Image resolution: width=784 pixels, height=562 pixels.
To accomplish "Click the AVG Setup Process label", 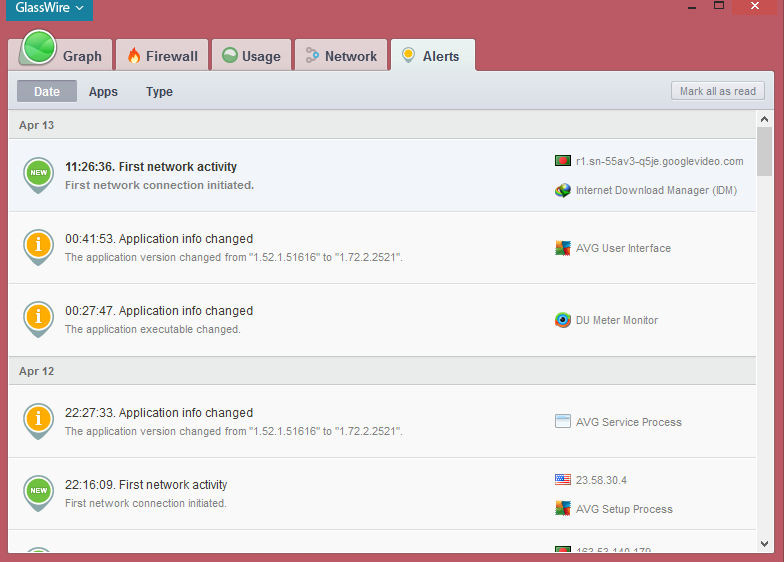I will pos(624,509).
